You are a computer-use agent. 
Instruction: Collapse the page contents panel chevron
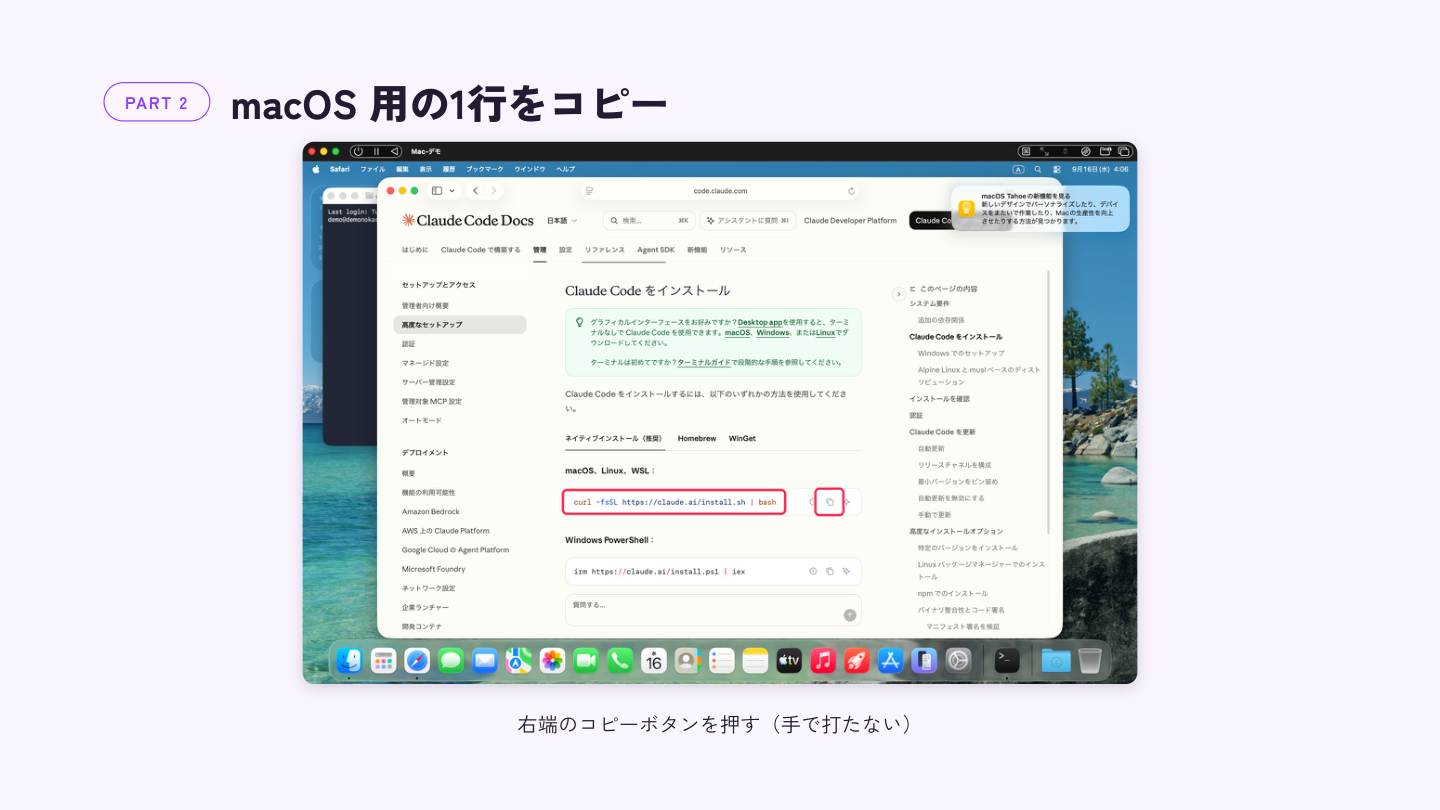coord(898,294)
